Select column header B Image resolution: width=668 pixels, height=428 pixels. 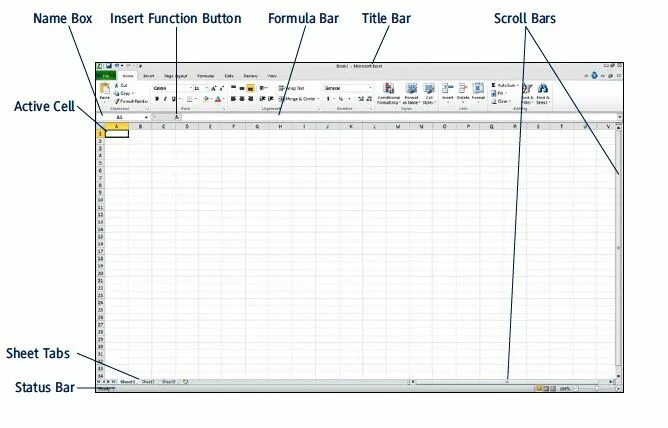point(140,126)
